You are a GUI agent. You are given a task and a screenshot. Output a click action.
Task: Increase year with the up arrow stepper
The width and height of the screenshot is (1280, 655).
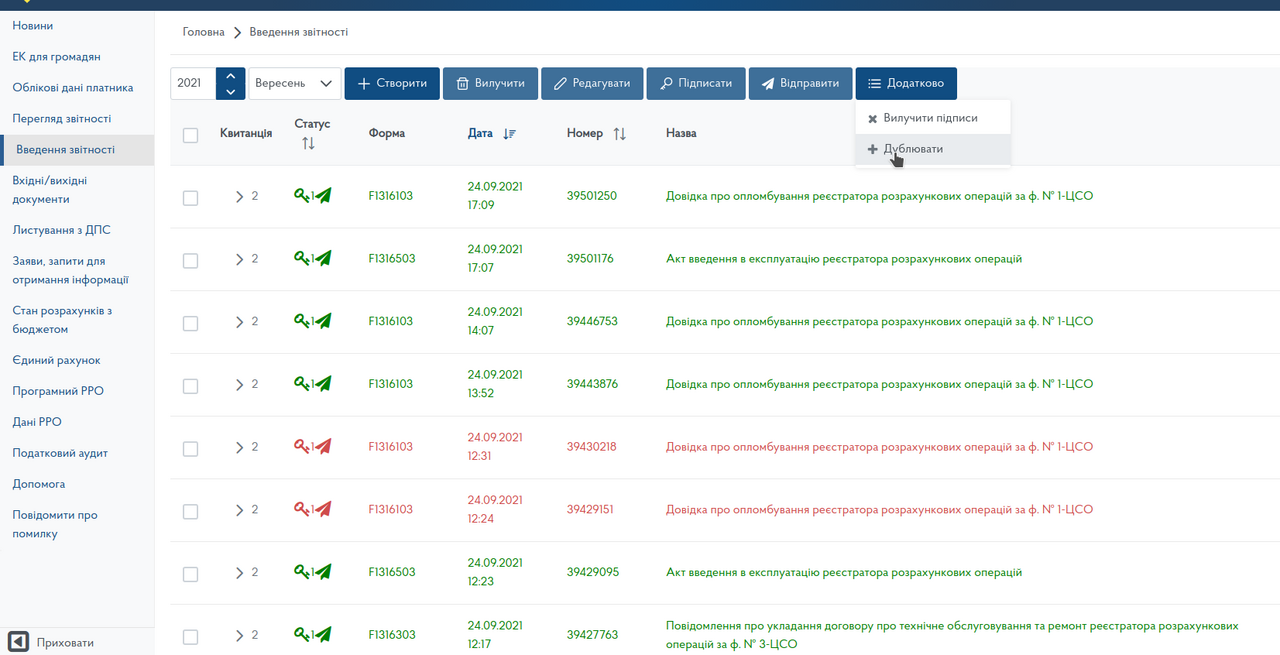pyautogui.click(x=230, y=75)
